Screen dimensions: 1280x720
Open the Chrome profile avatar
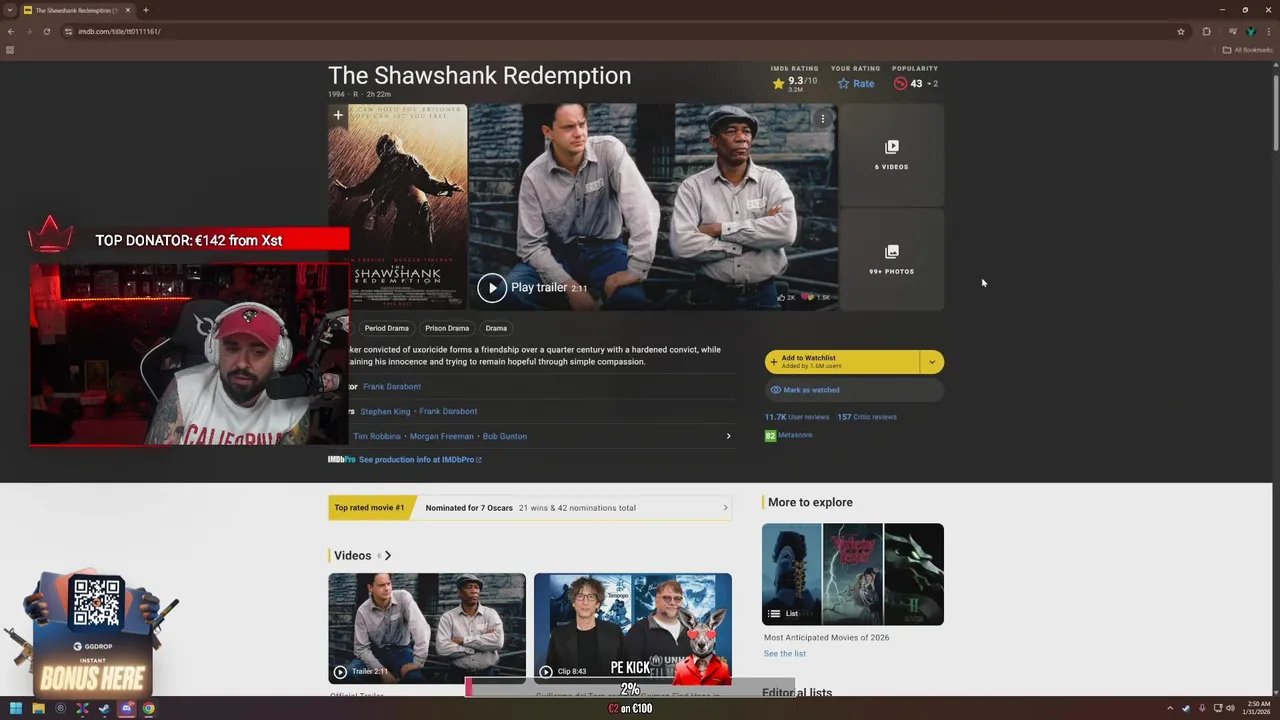pyautogui.click(x=1250, y=31)
